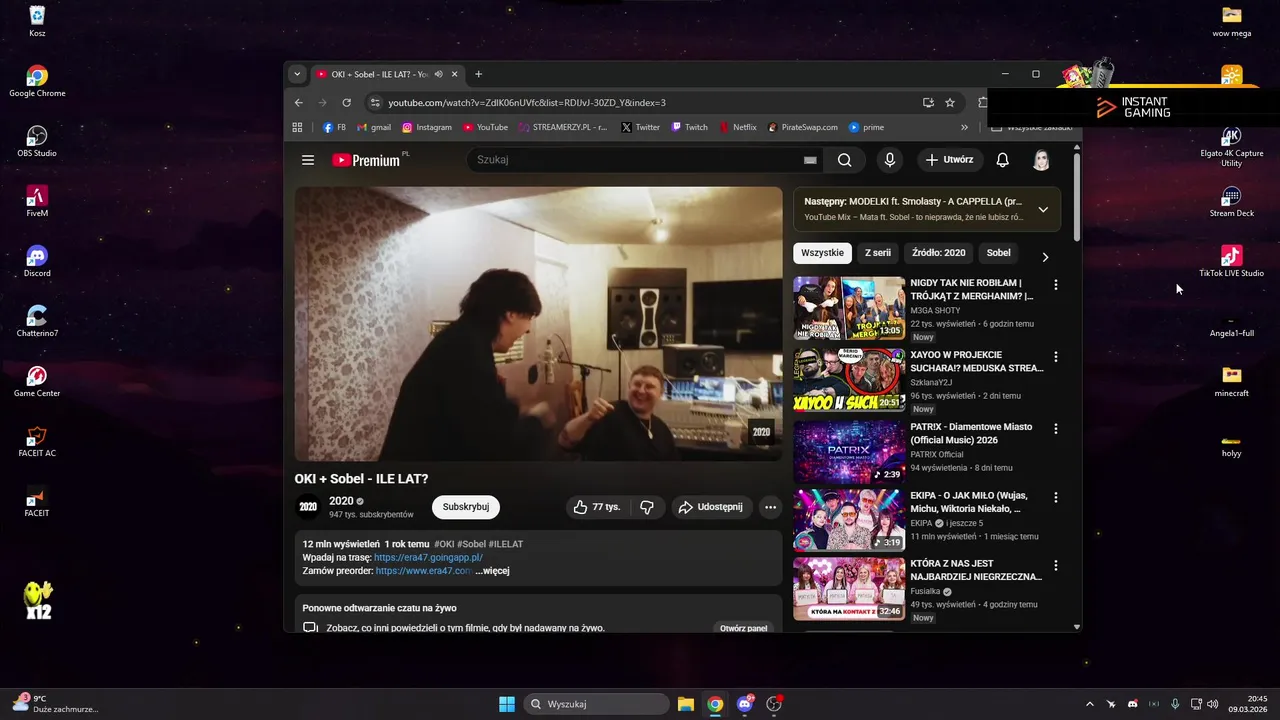Open the on-screen keyboard icon in the search box
The image size is (1280, 720).
[810, 160]
